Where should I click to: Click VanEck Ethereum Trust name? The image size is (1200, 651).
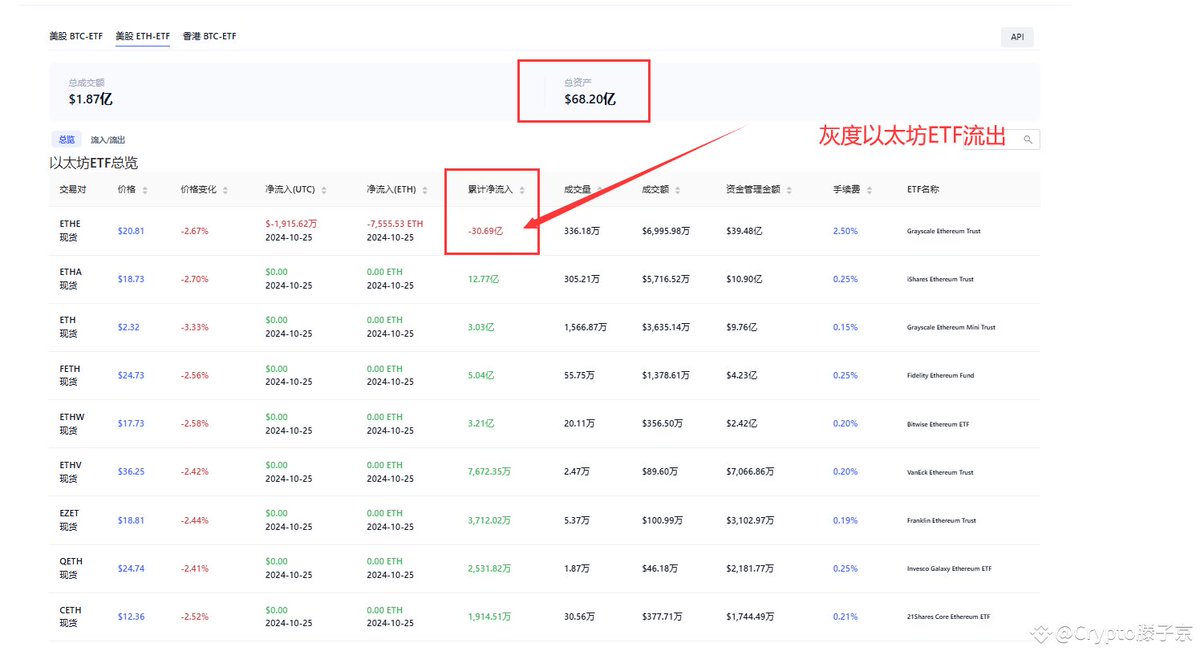pos(940,472)
